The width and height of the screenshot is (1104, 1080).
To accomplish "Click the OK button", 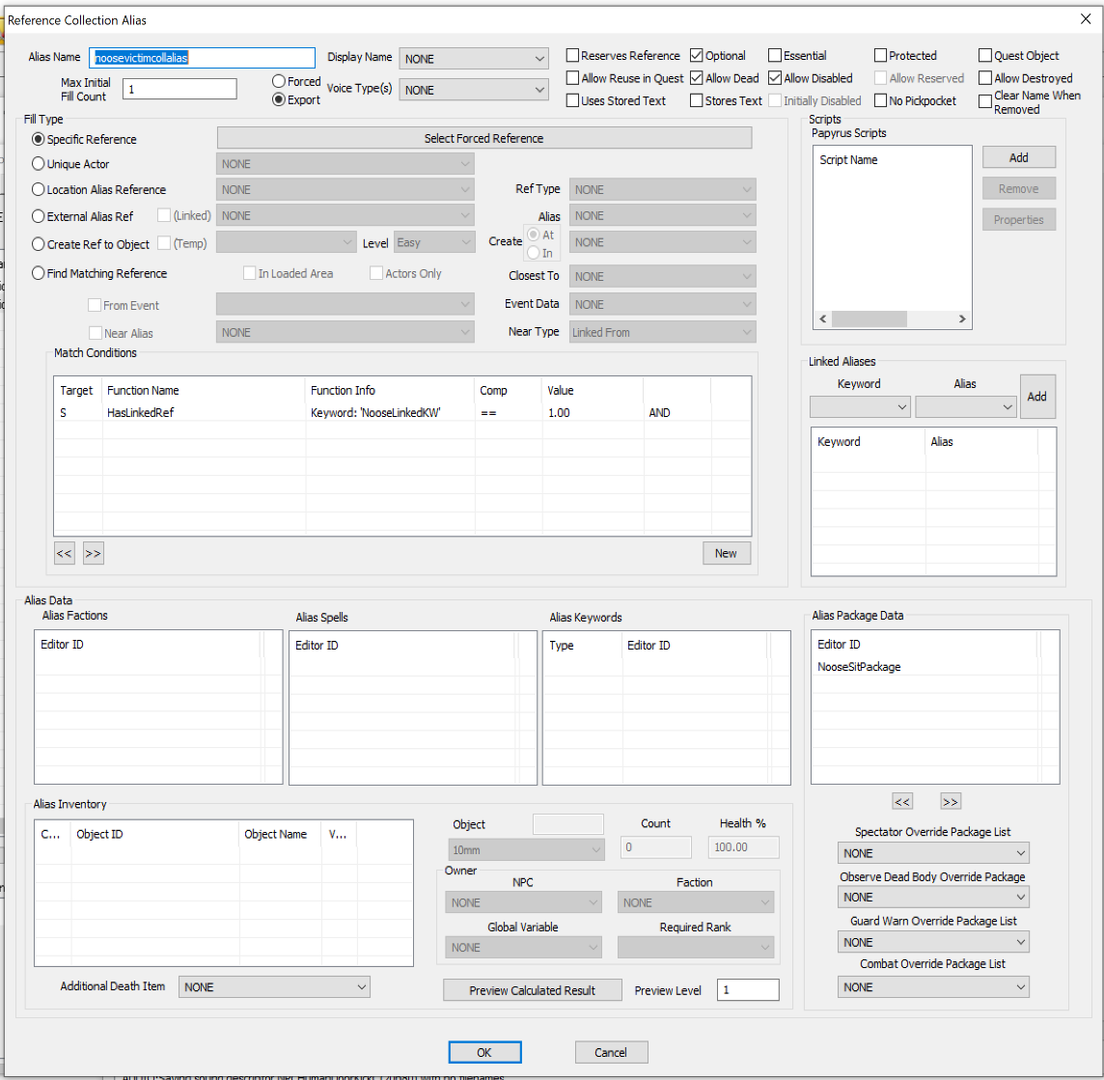I will coord(484,1053).
